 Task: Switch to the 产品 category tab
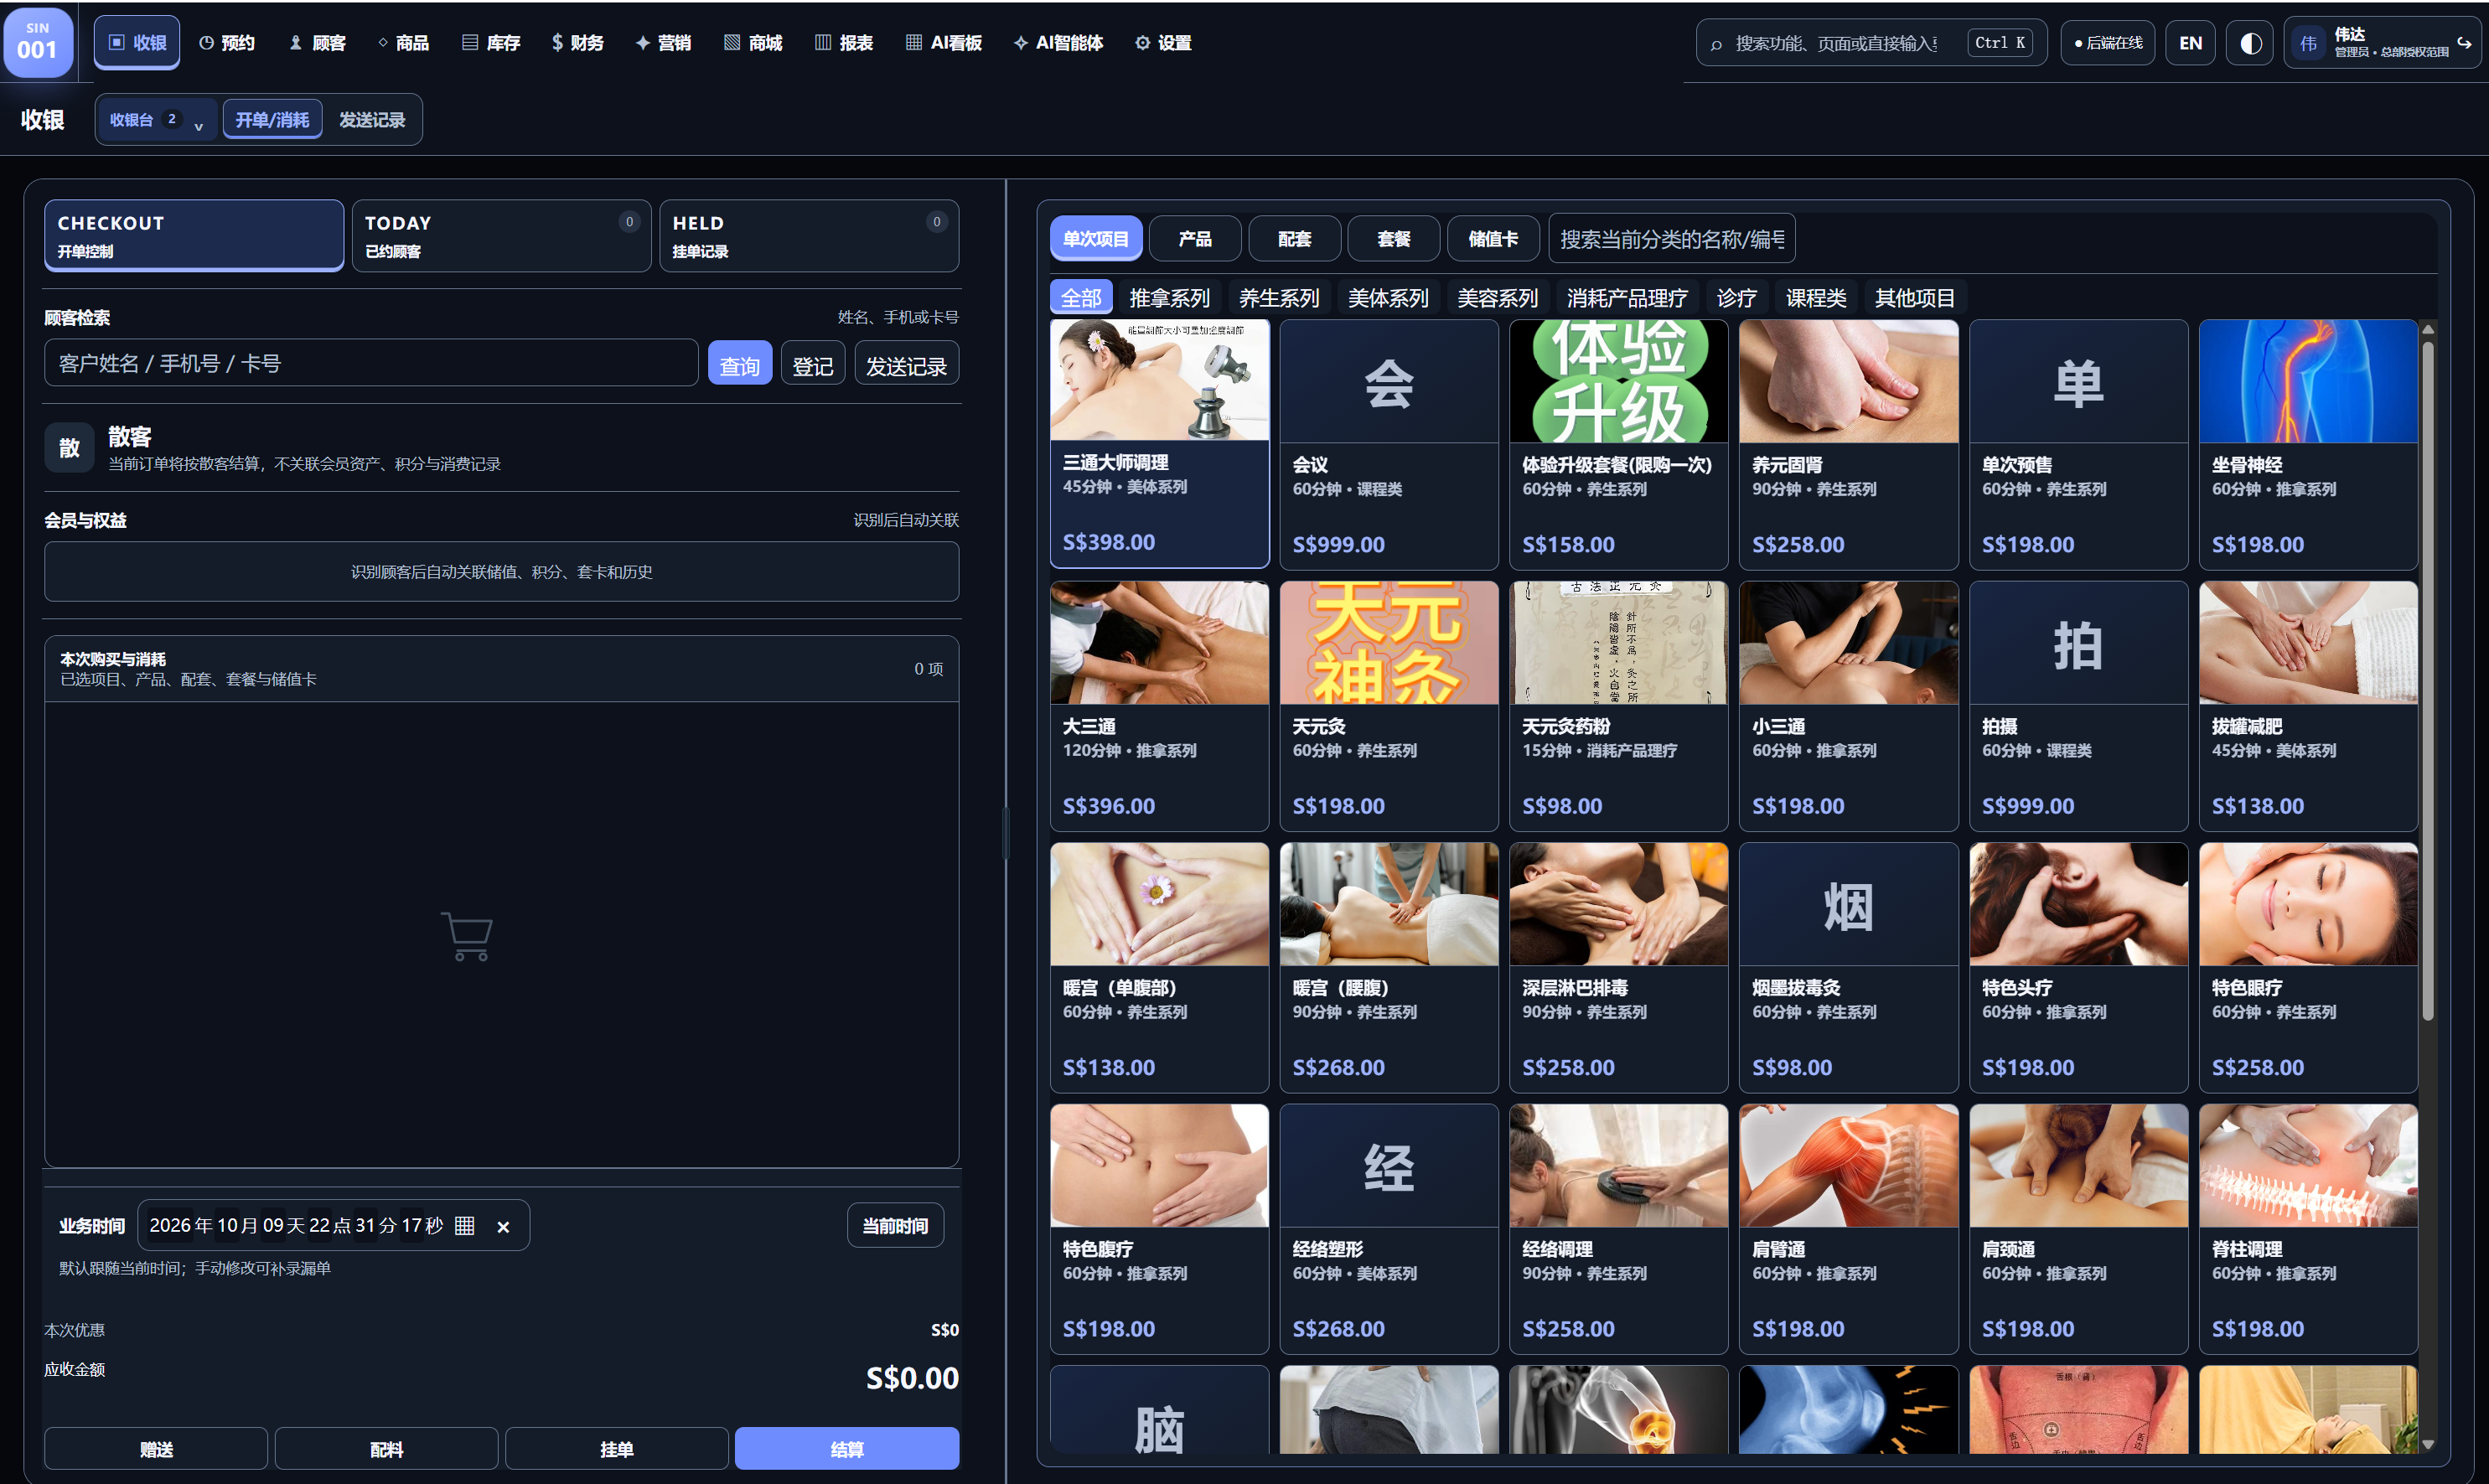1195,239
